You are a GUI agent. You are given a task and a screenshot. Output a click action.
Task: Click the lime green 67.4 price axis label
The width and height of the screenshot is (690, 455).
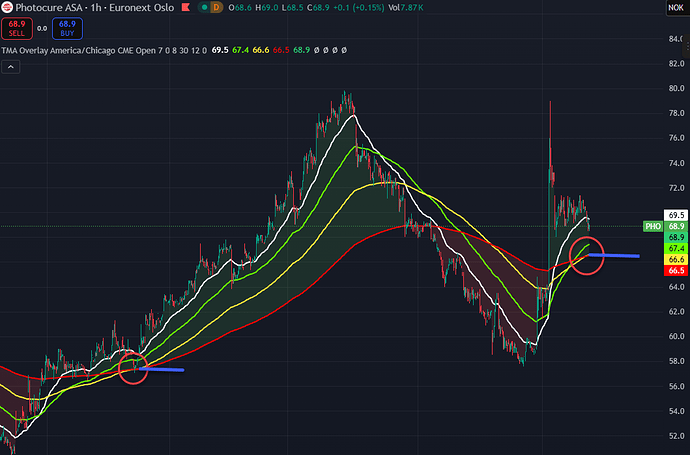click(x=675, y=248)
